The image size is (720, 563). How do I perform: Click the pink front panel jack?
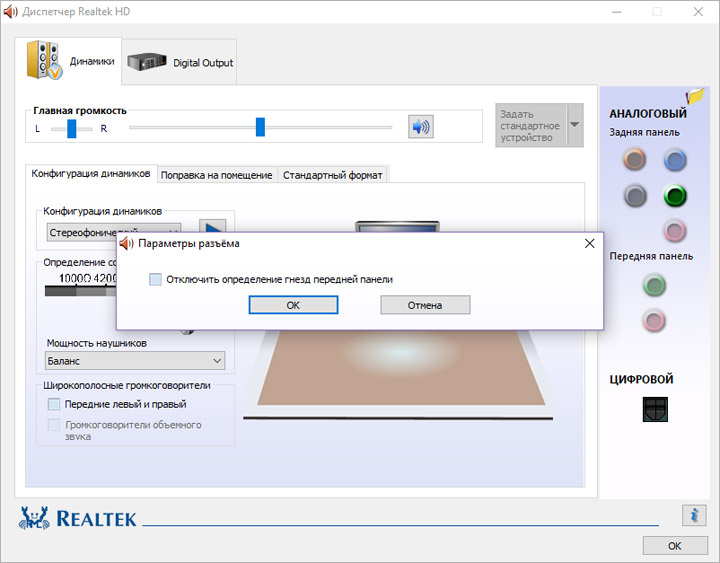654,320
